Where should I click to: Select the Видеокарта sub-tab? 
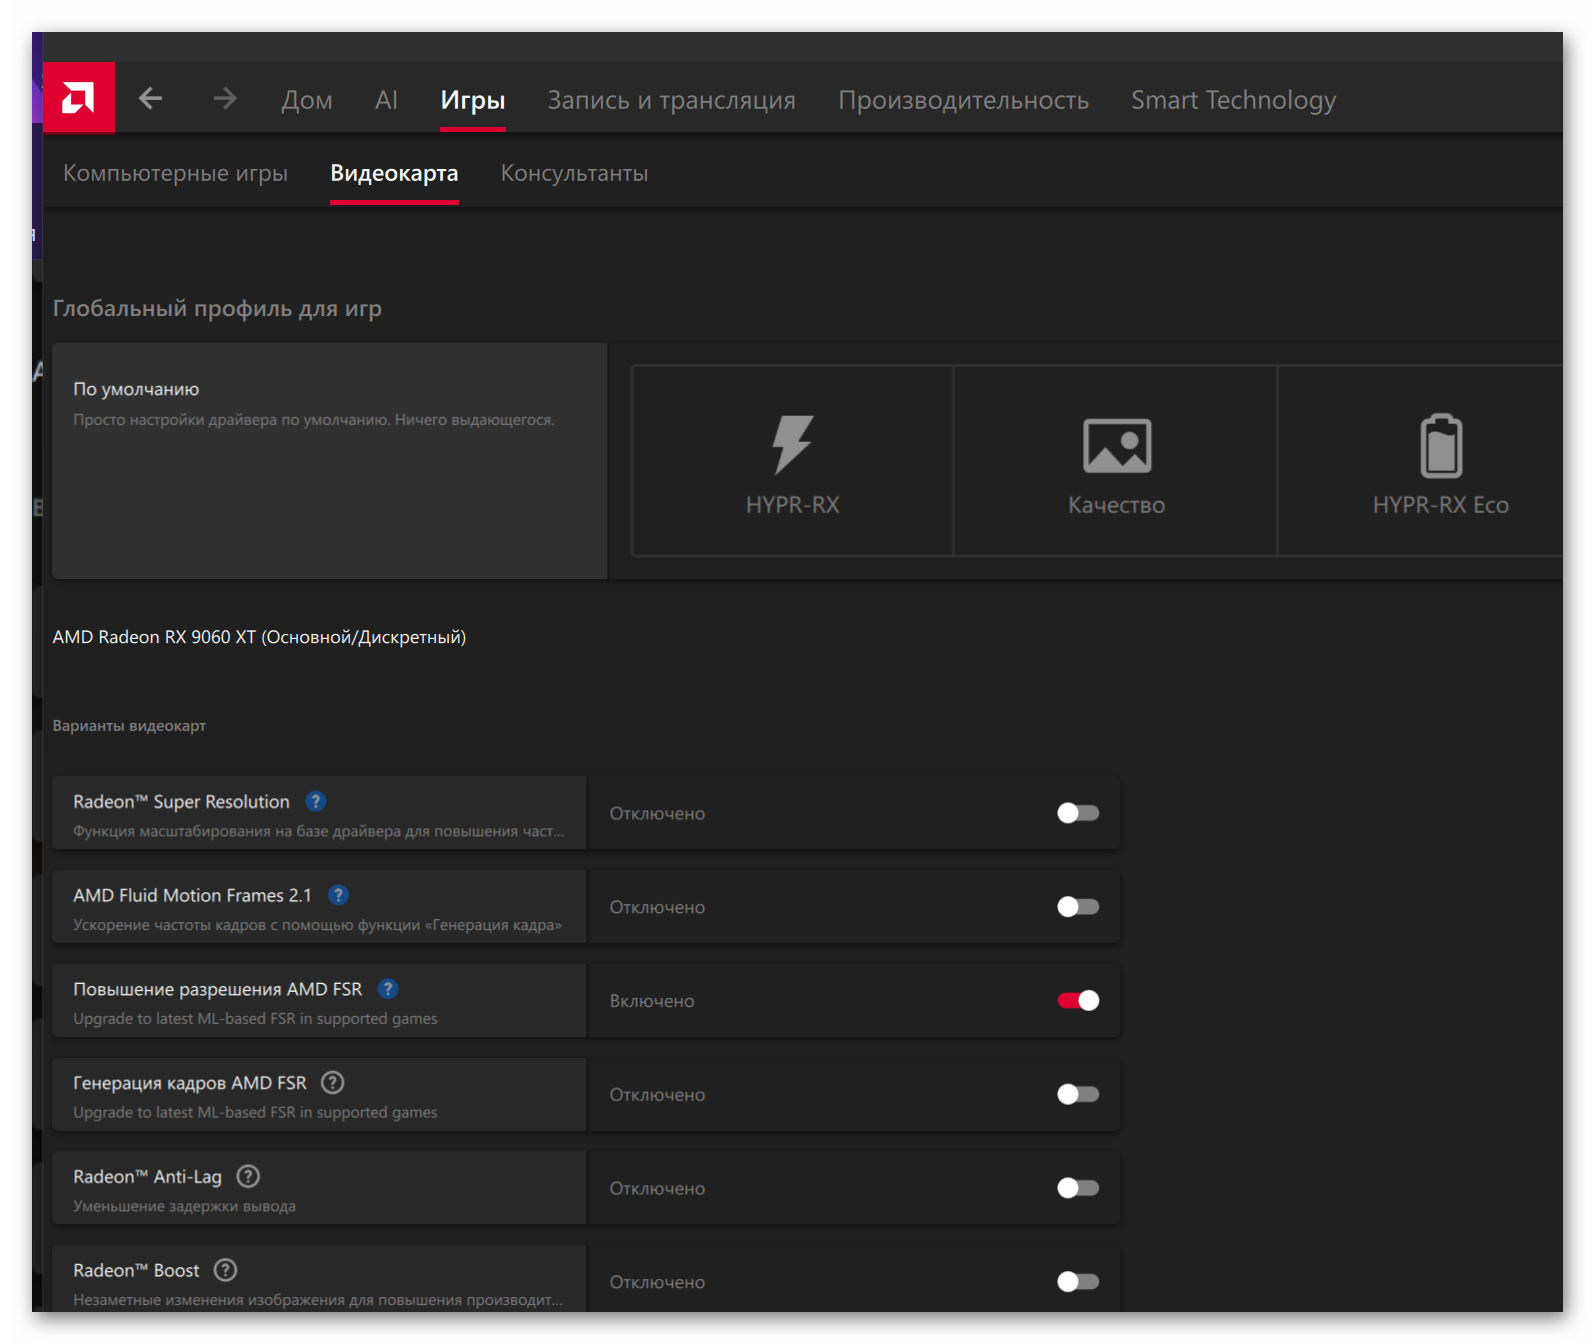394,173
